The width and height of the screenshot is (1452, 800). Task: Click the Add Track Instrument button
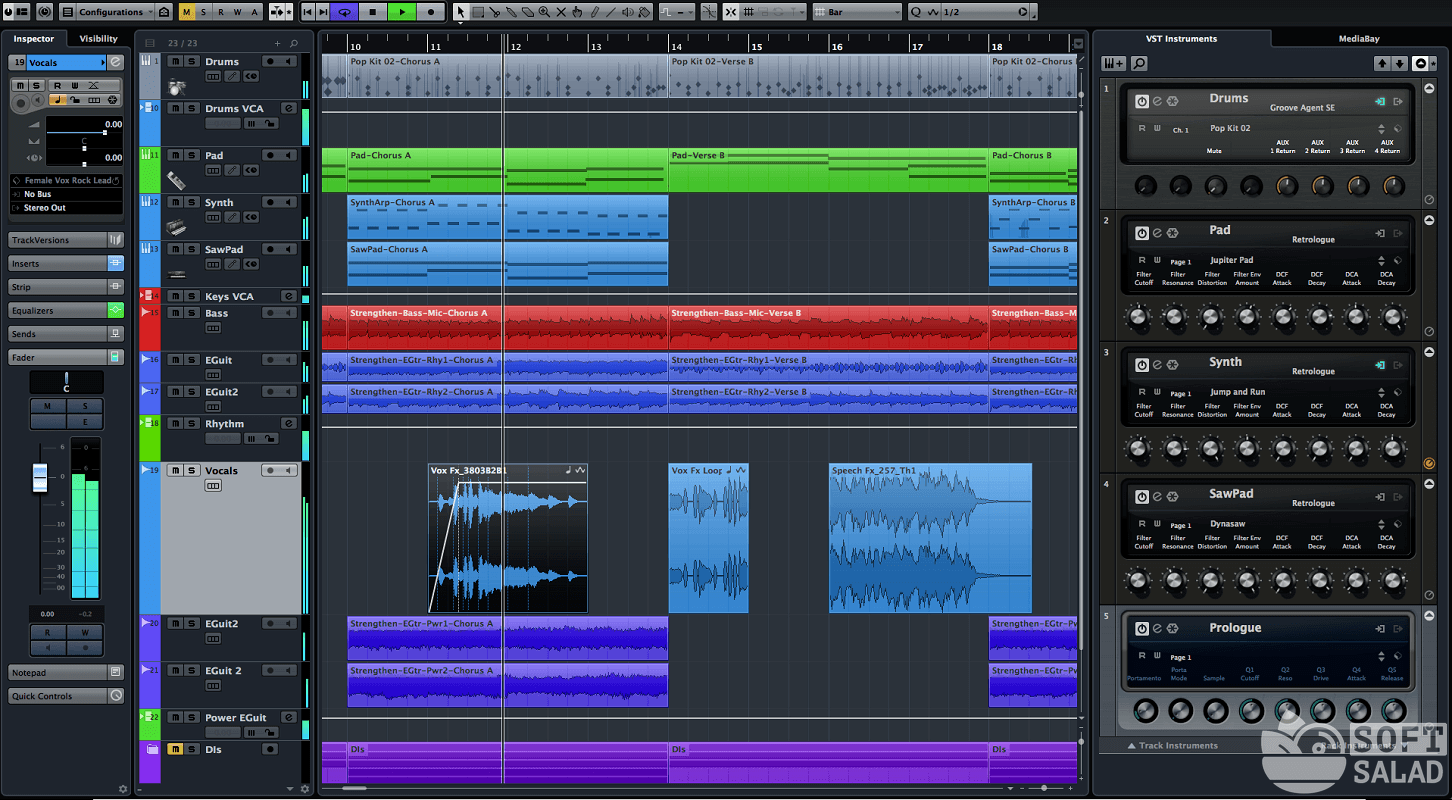point(1113,63)
